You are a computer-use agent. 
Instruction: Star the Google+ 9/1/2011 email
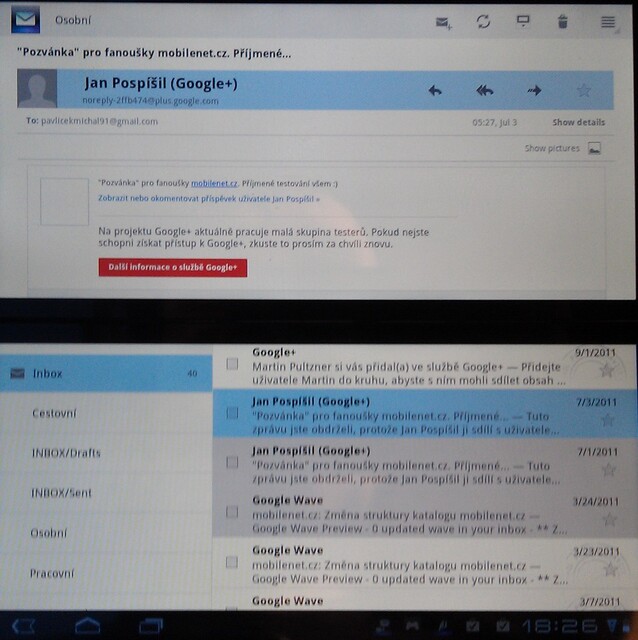(x=607, y=370)
